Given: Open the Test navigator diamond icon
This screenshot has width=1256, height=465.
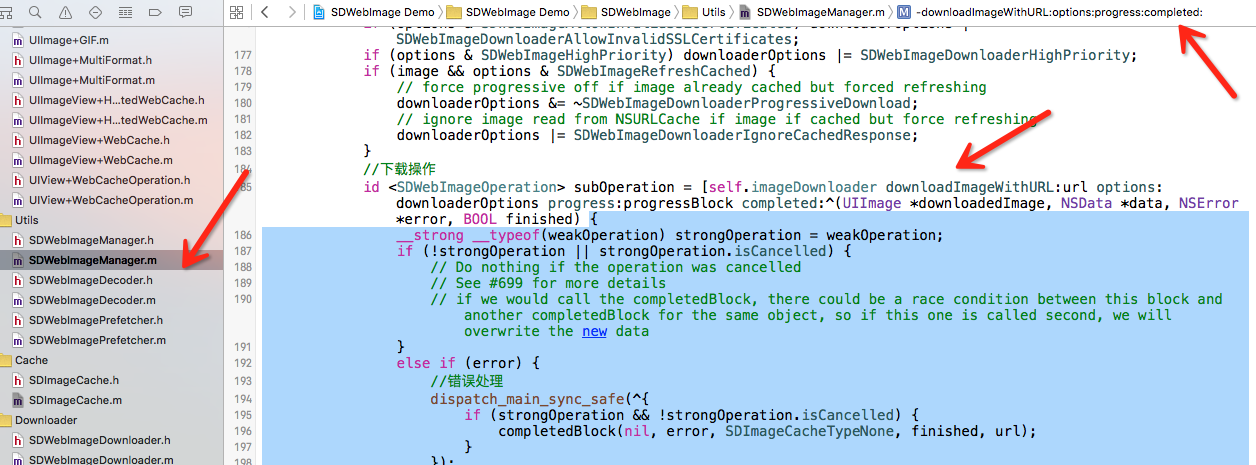Looking at the screenshot, I should [95, 12].
